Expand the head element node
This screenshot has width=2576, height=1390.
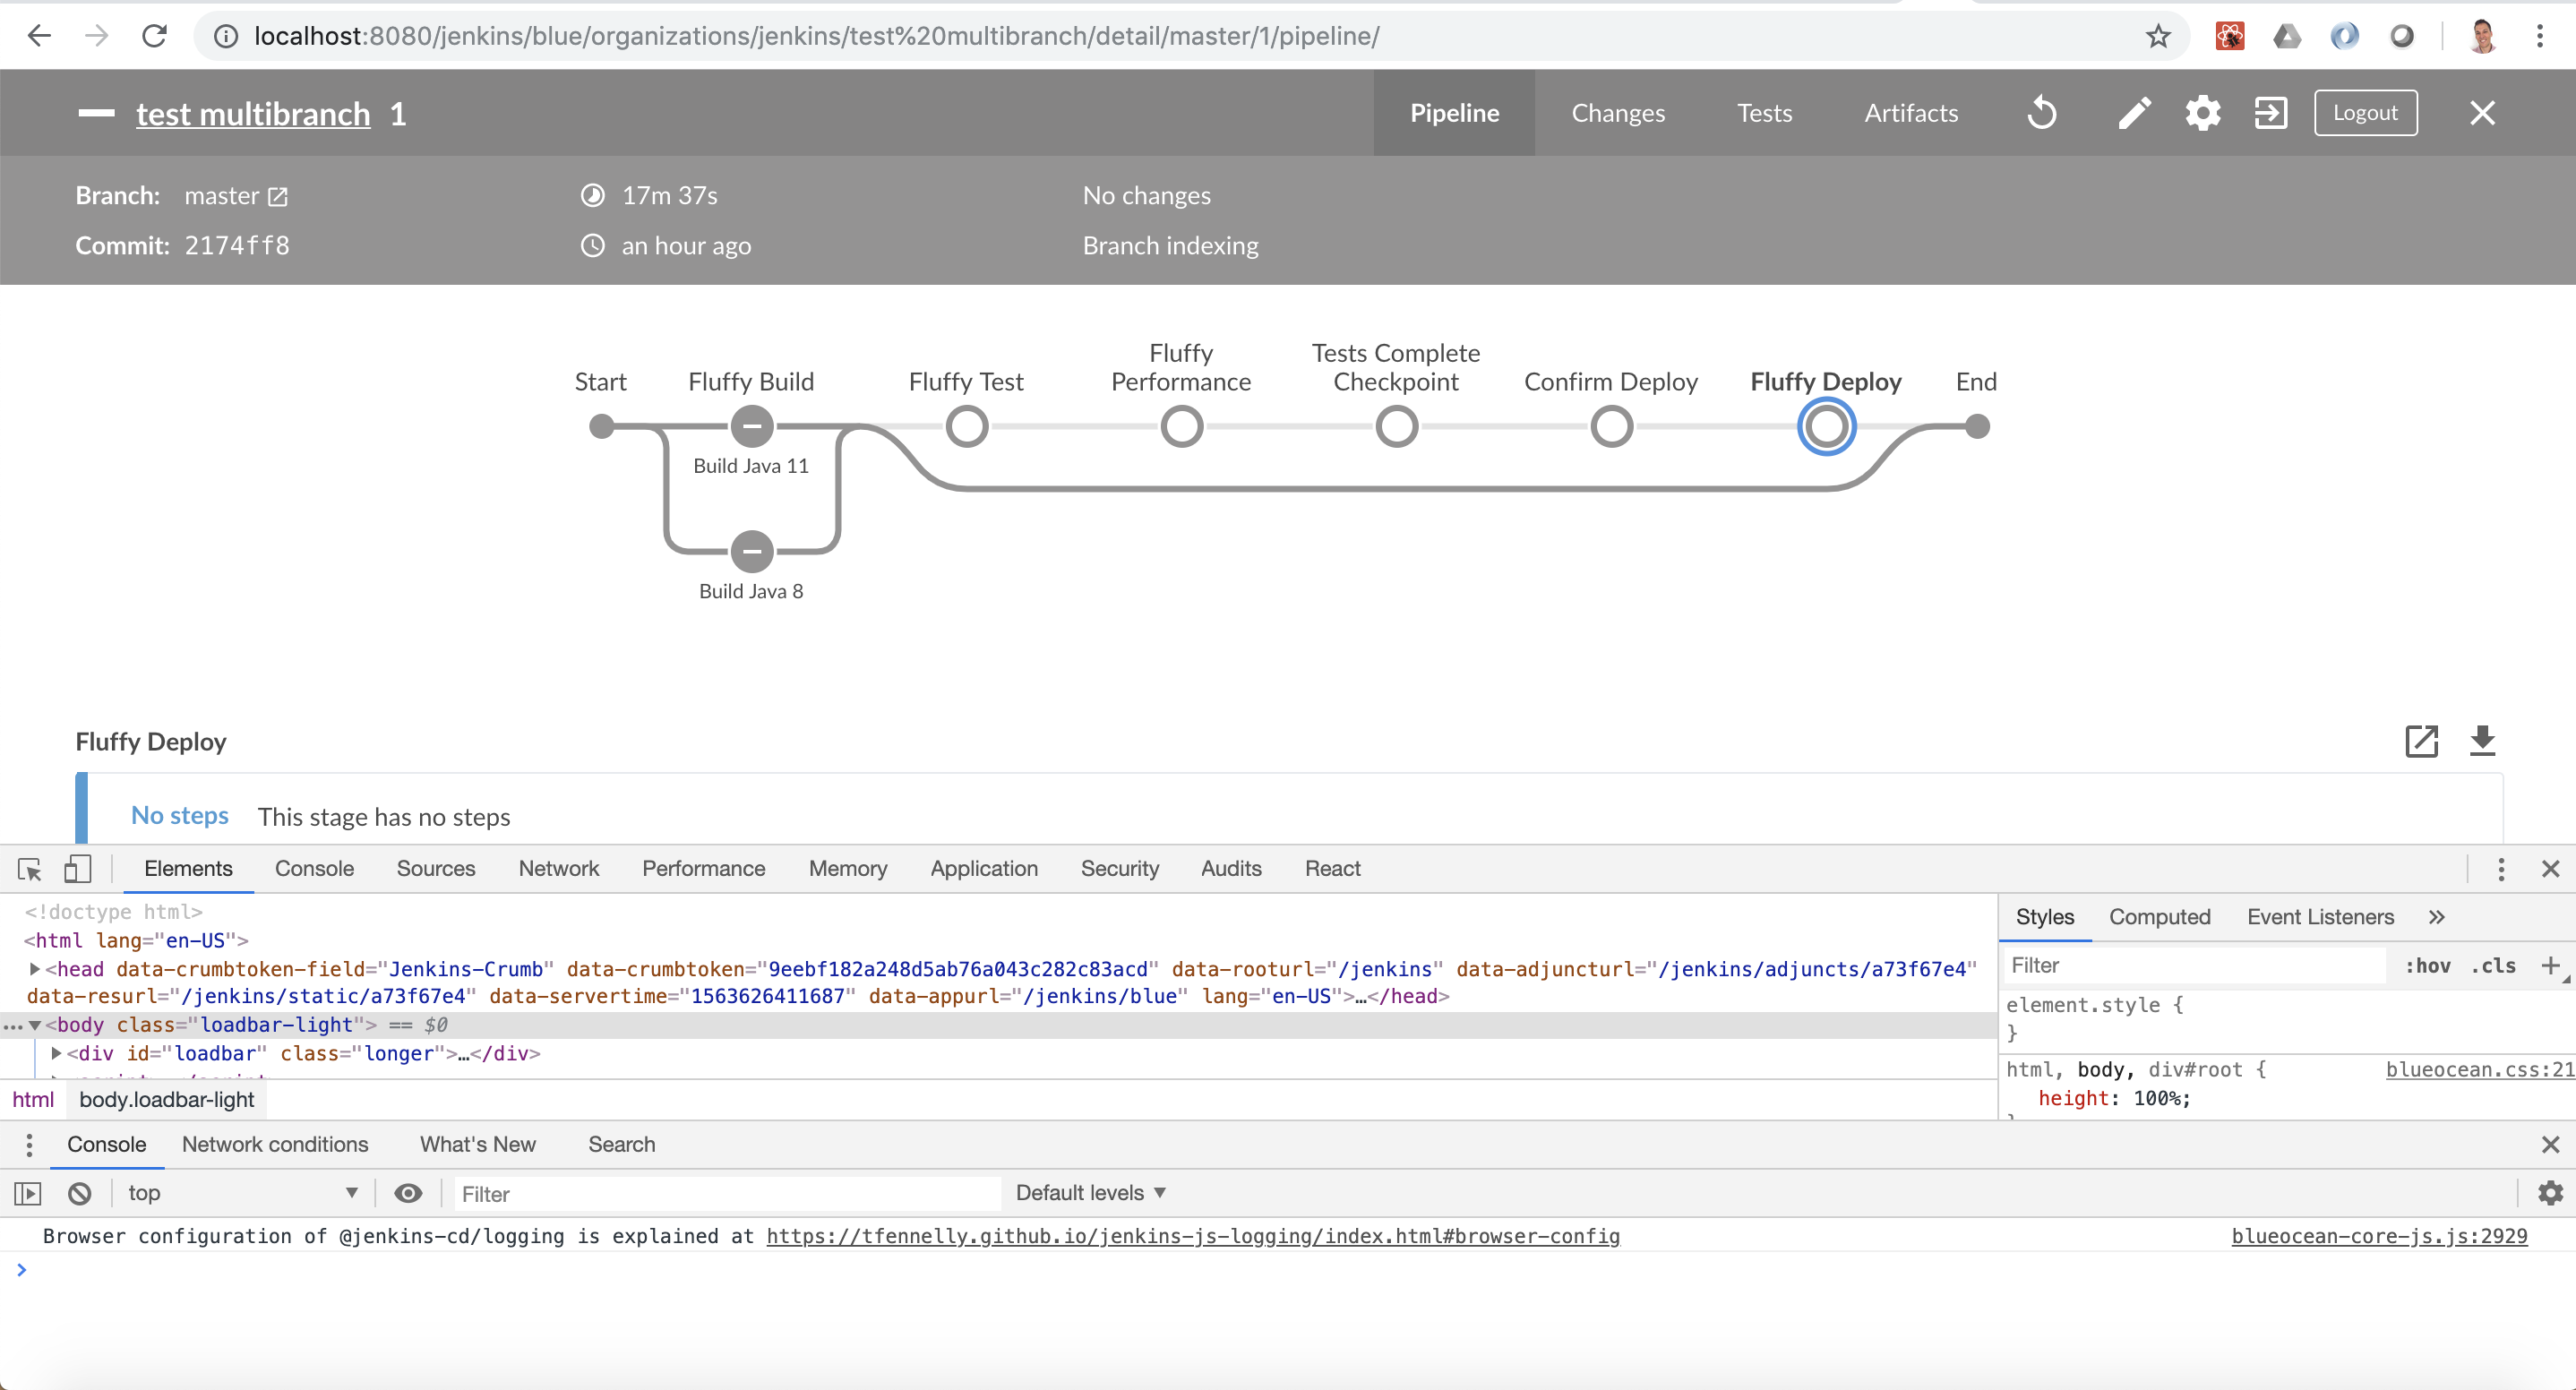click(x=34, y=969)
